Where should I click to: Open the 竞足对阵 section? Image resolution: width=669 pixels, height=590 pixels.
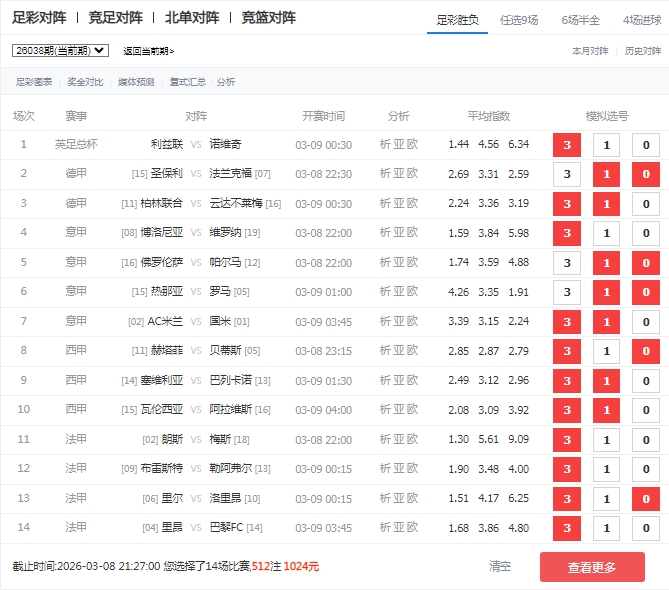click(x=115, y=17)
